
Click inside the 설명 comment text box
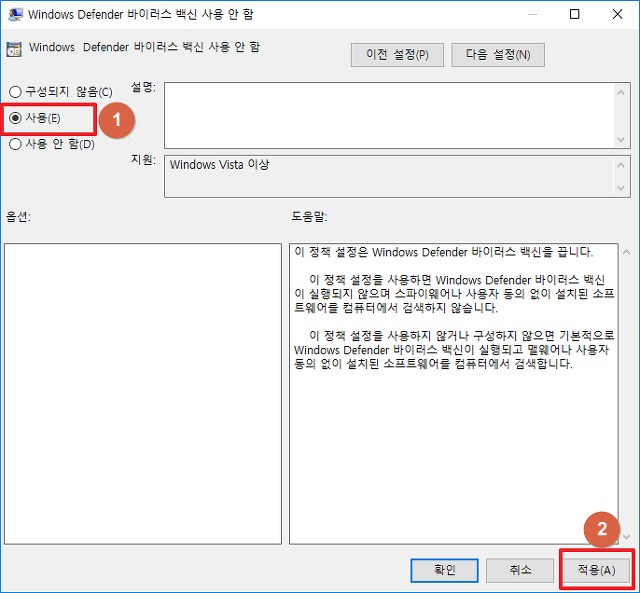click(x=390, y=115)
